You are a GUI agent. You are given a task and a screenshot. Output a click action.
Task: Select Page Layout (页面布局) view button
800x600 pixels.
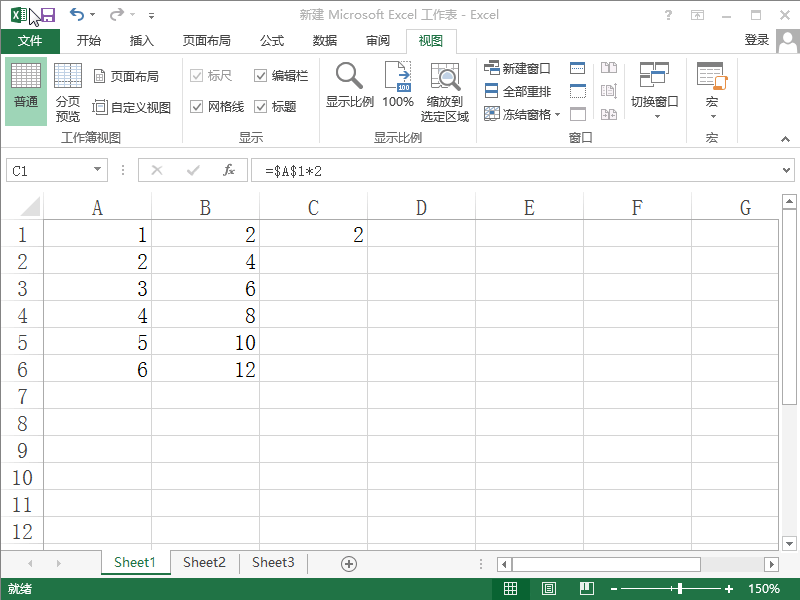tap(127, 76)
